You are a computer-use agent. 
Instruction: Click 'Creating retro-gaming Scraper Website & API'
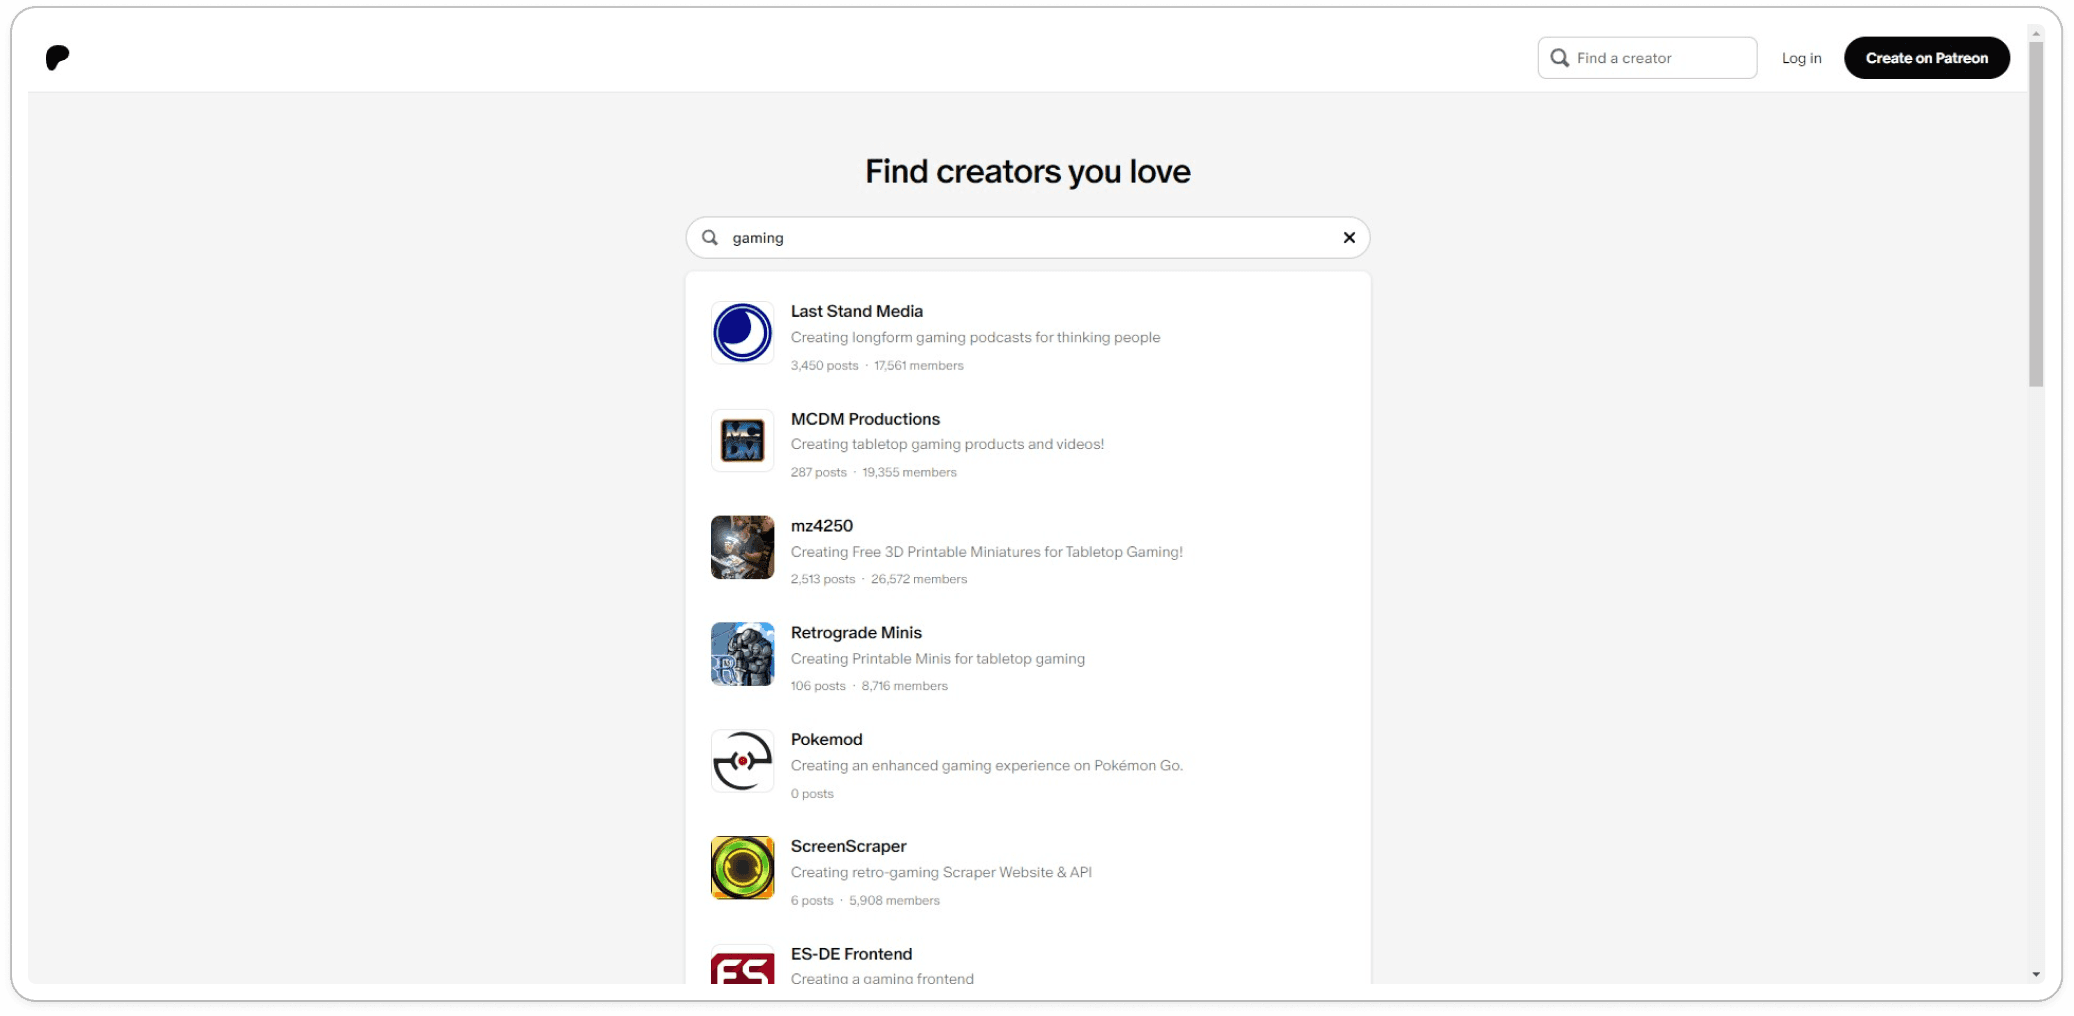941,873
